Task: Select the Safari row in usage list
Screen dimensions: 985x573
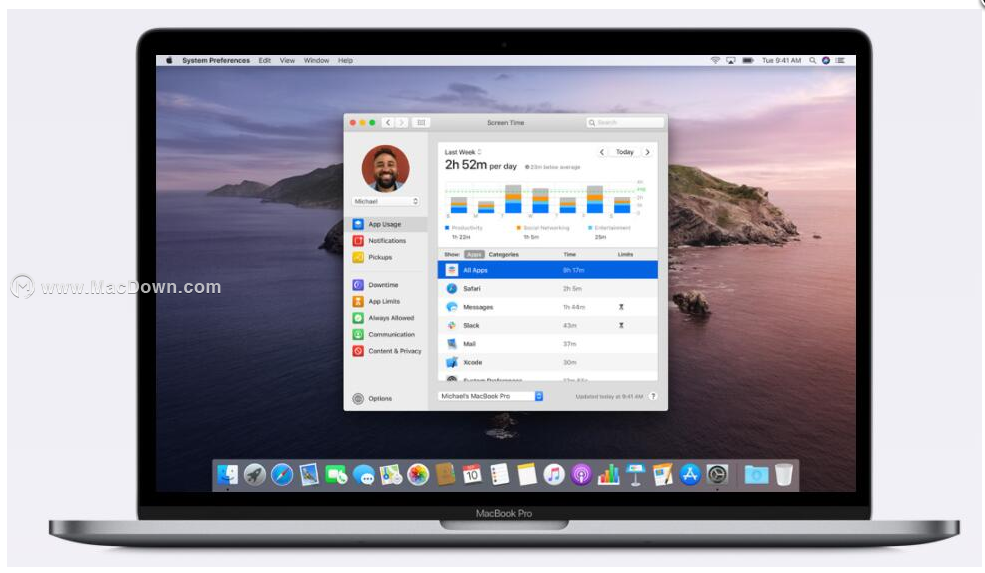Action: [547, 288]
